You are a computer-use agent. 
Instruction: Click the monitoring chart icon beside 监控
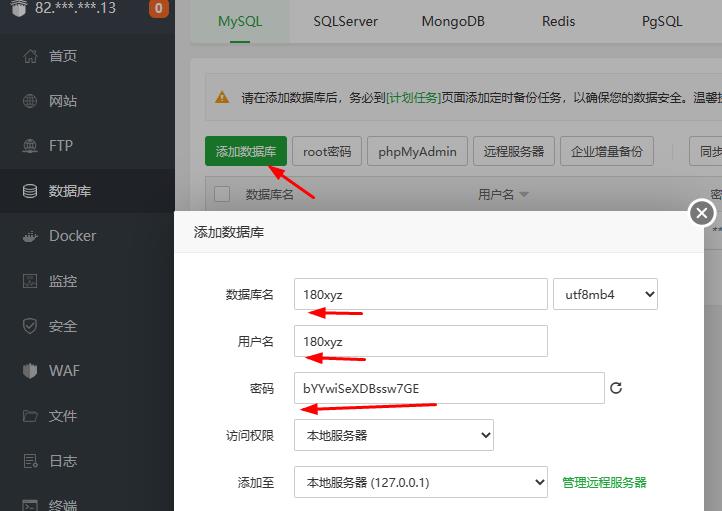[x=30, y=281]
